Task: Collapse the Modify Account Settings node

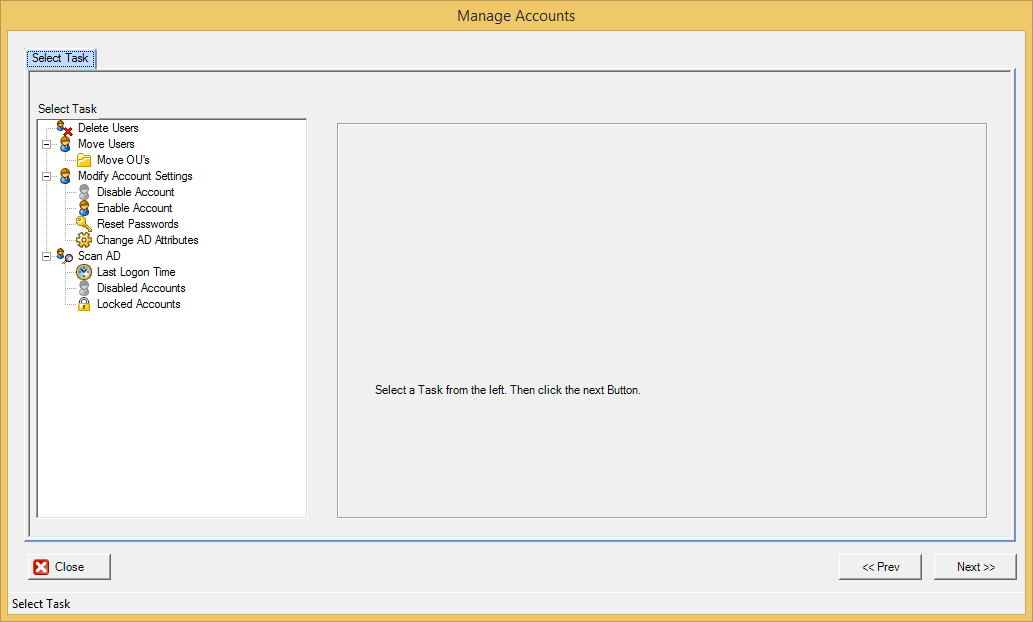Action: pos(46,176)
